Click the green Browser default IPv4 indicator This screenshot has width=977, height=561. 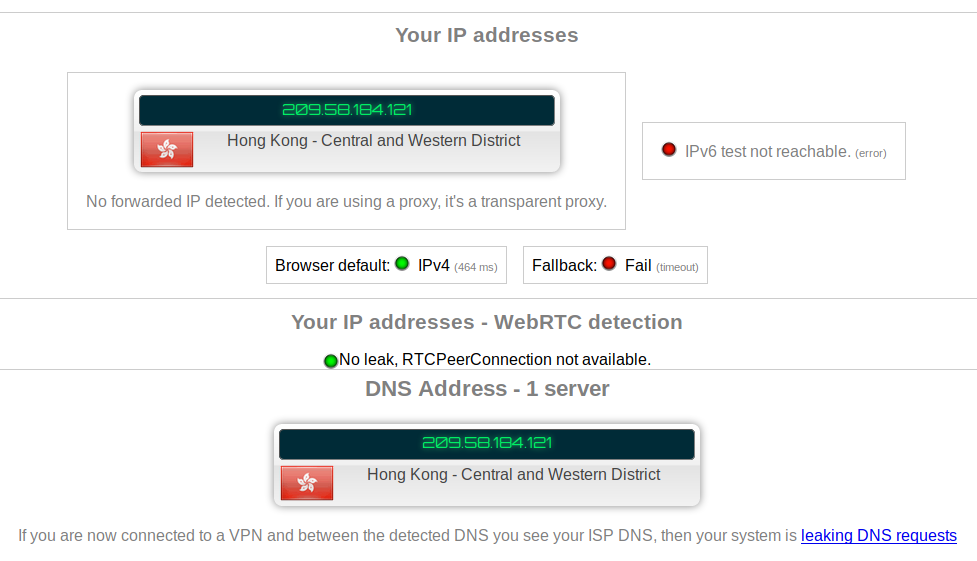coord(402,264)
